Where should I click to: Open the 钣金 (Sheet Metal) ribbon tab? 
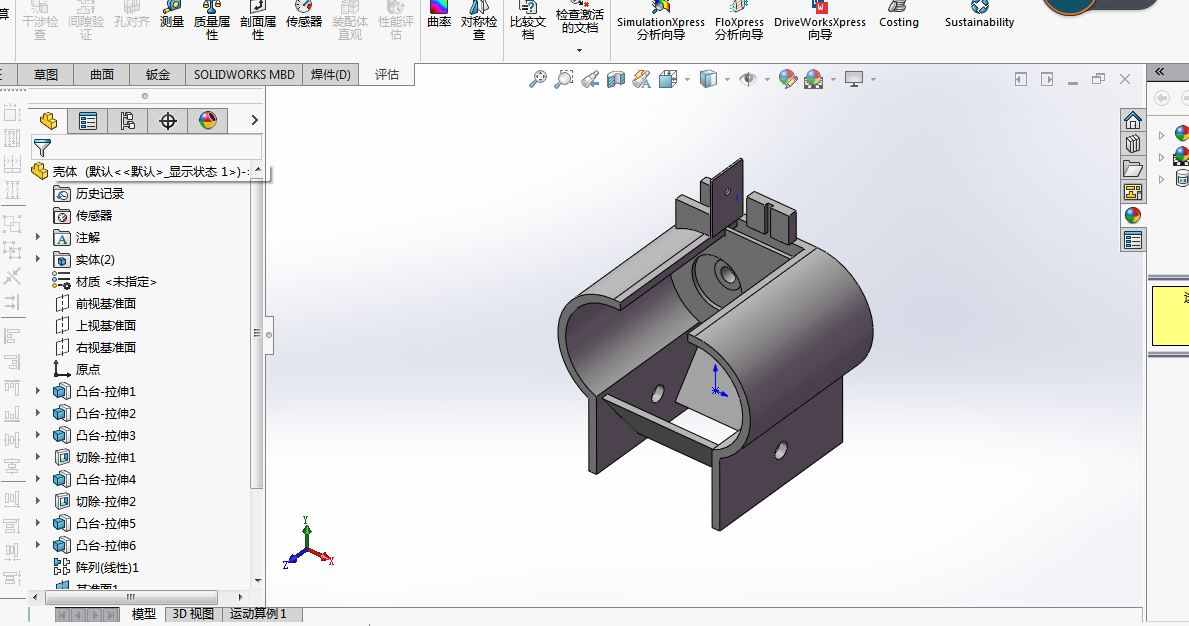(x=158, y=74)
